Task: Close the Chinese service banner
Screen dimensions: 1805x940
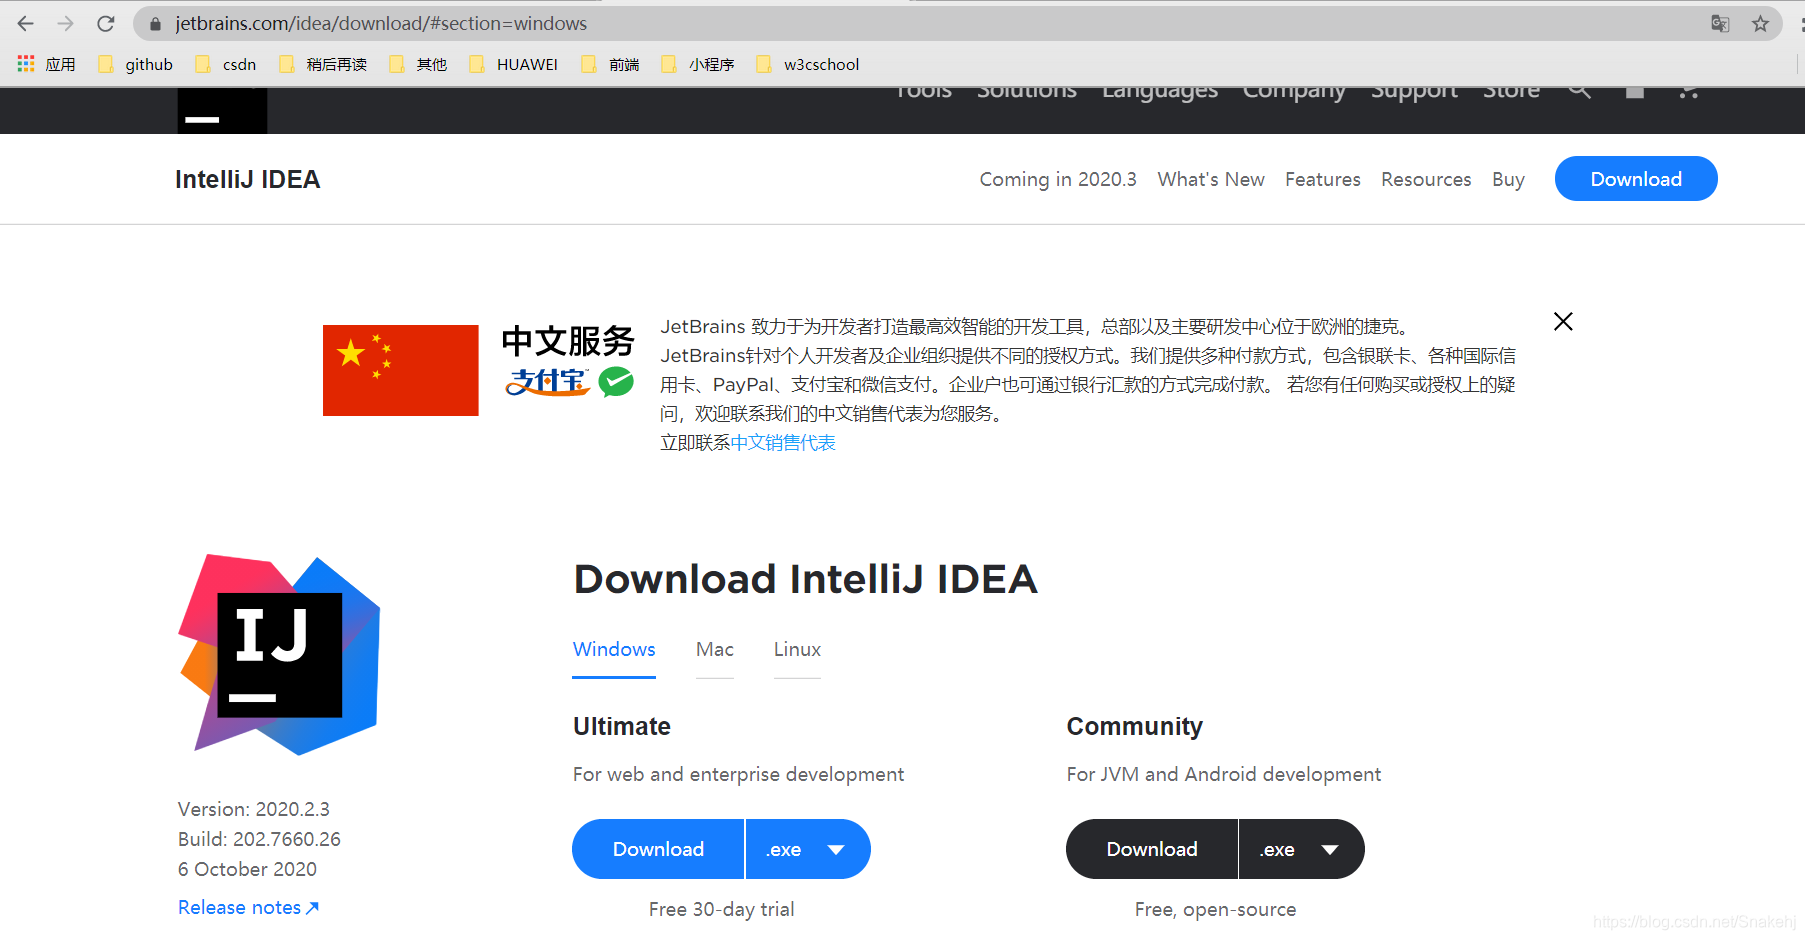Action: click(1563, 321)
